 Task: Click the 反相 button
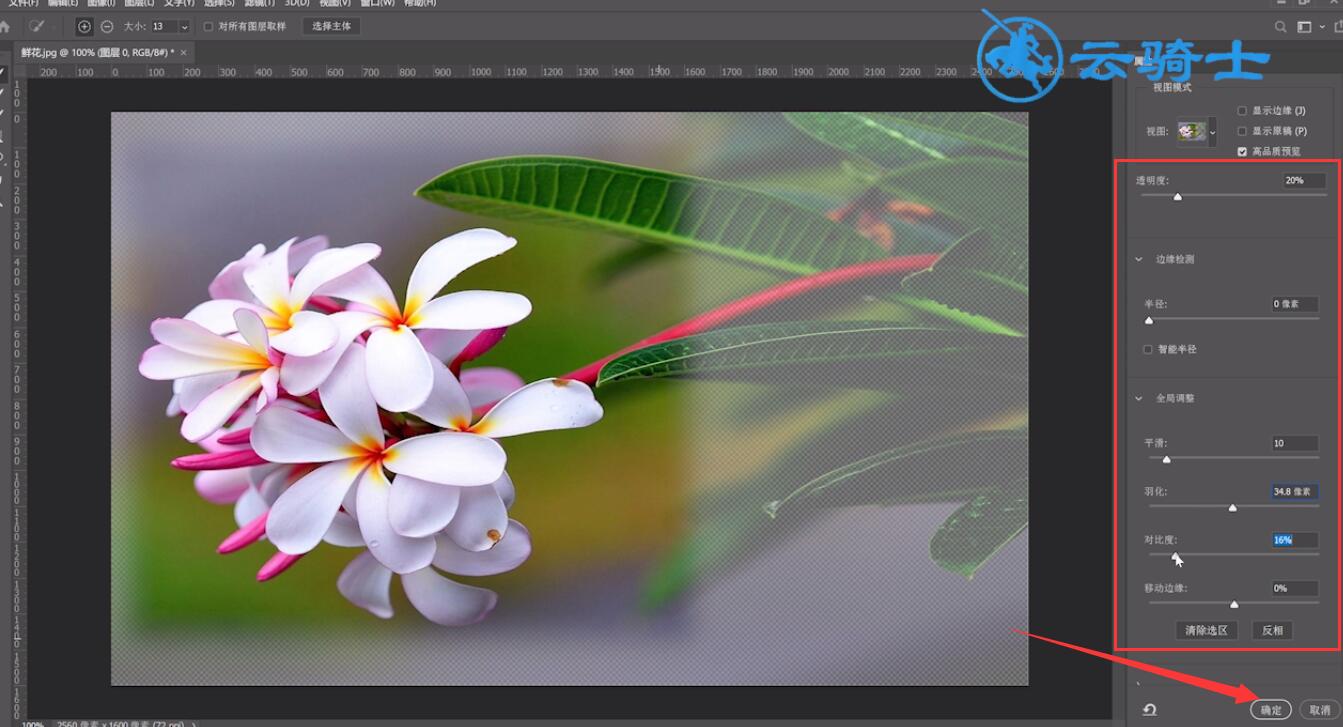pyautogui.click(x=1272, y=630)
